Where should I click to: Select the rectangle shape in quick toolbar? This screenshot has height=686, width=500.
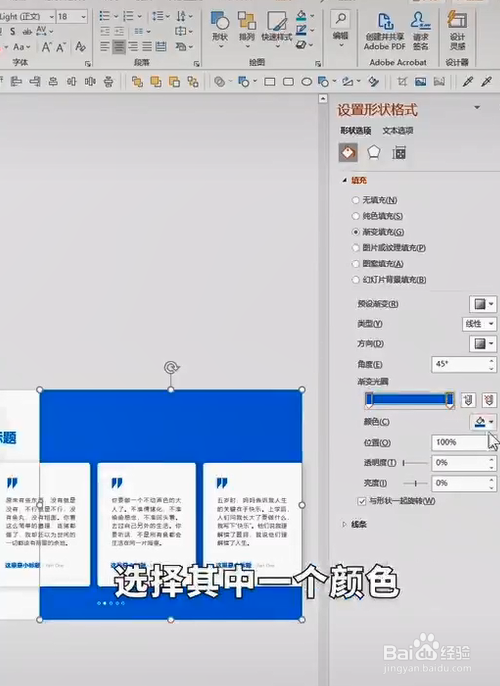click(270, 81)
